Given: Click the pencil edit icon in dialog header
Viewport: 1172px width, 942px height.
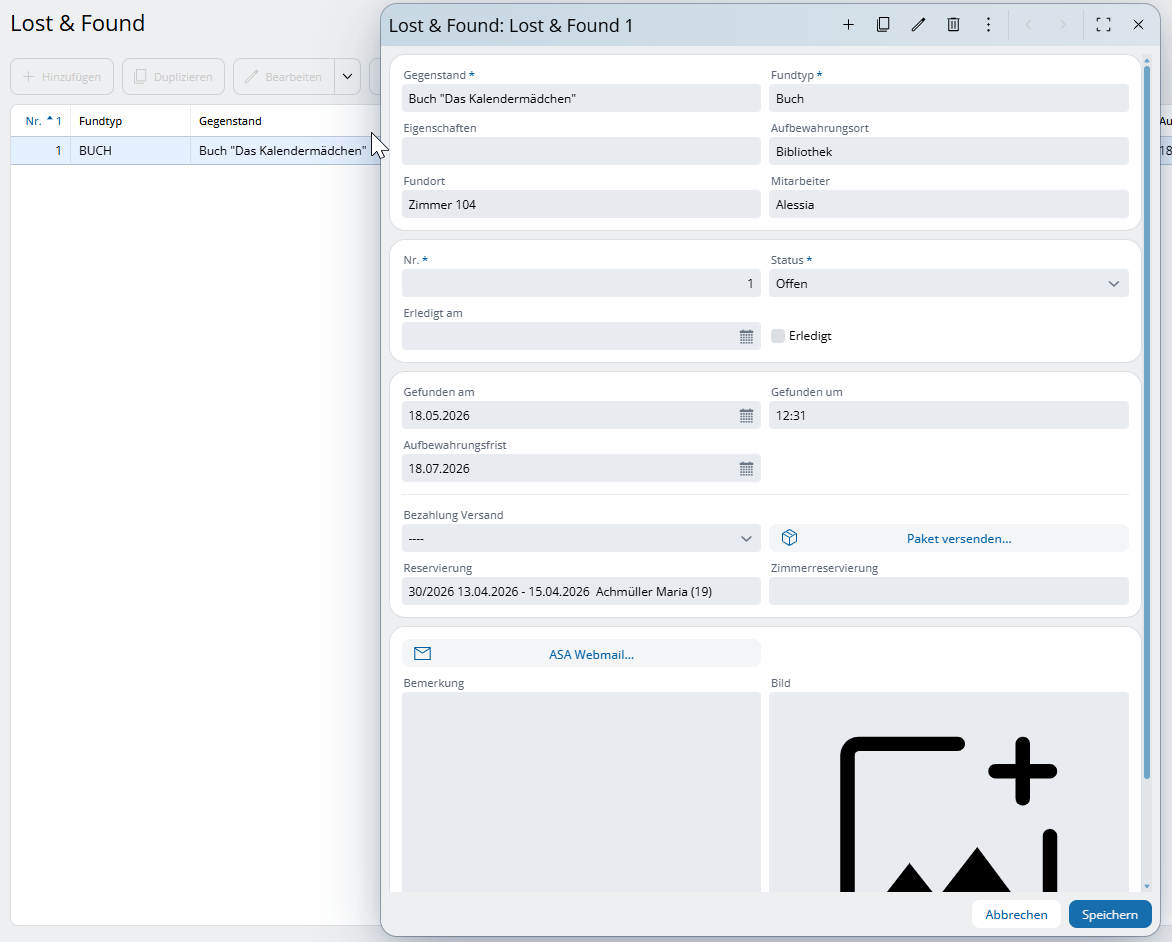Looking at the screenshot, I should click(x=918, y=25).
